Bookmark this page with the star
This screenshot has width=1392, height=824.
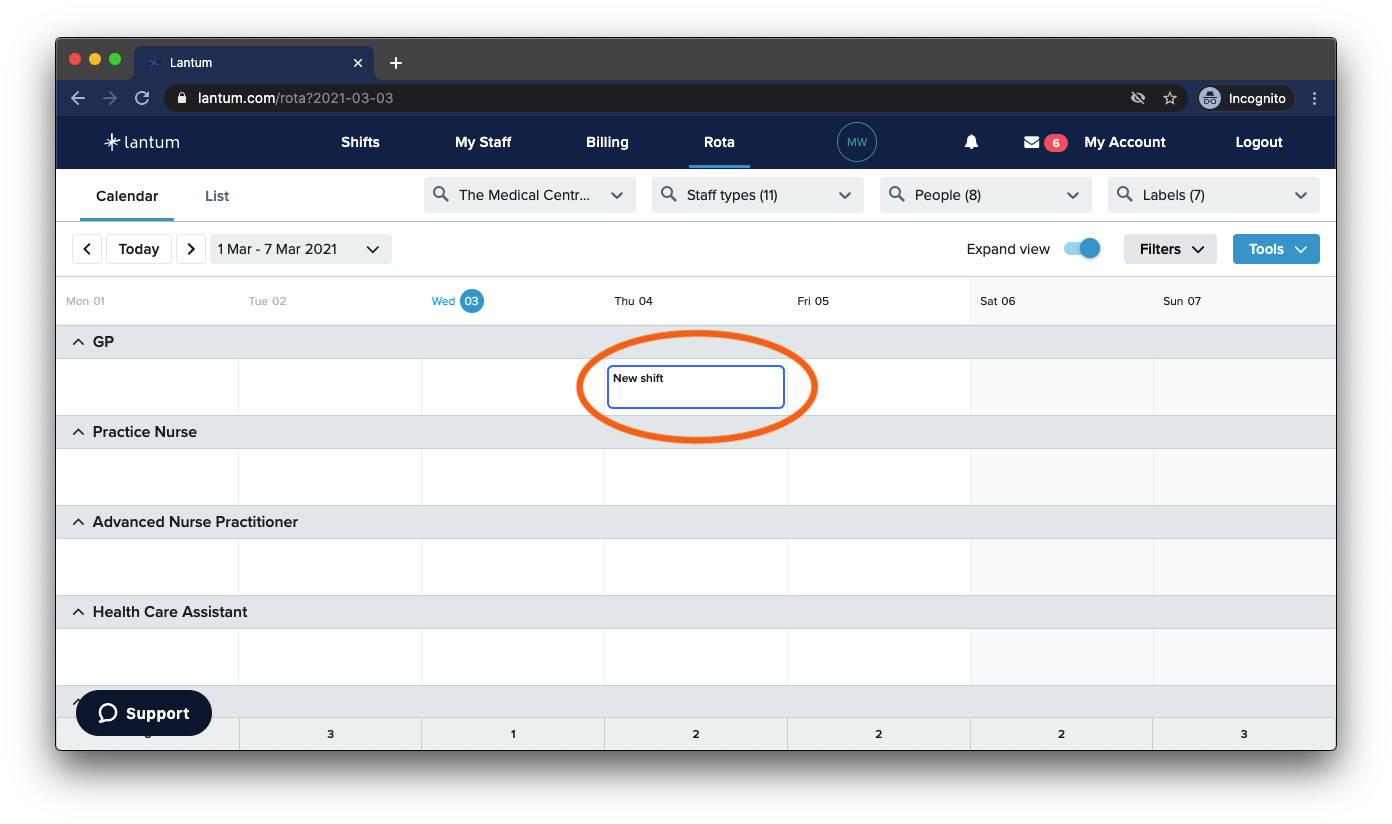click(x=1169, y=98)
